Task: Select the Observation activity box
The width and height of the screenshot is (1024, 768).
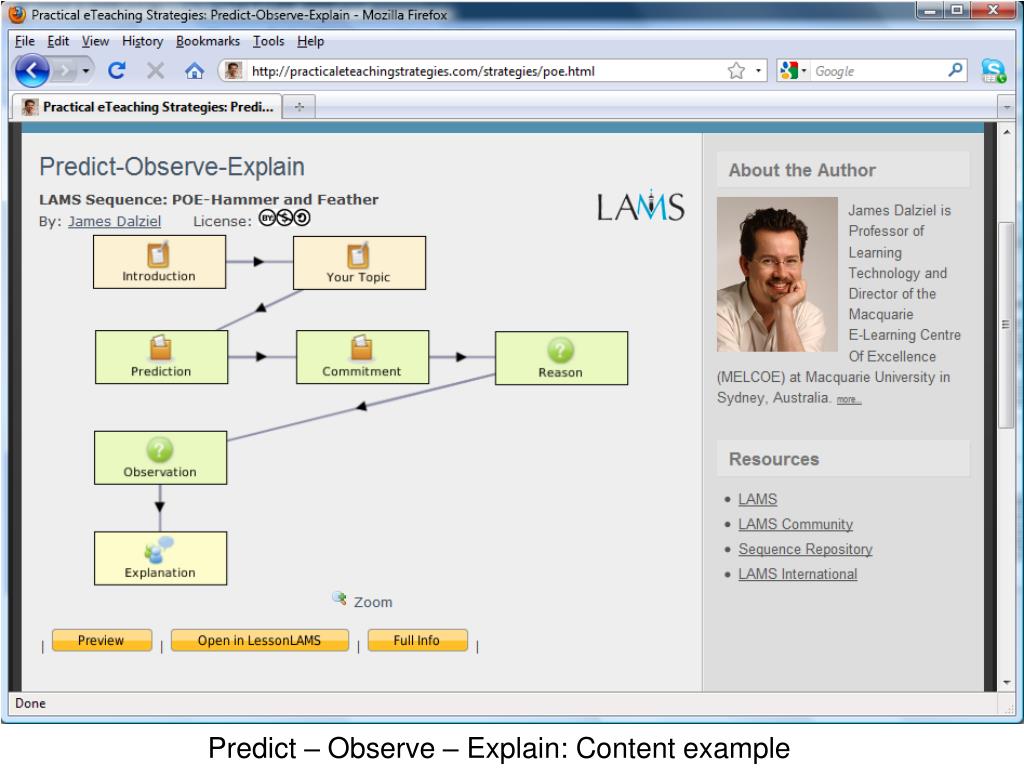Action: point(160,457)
